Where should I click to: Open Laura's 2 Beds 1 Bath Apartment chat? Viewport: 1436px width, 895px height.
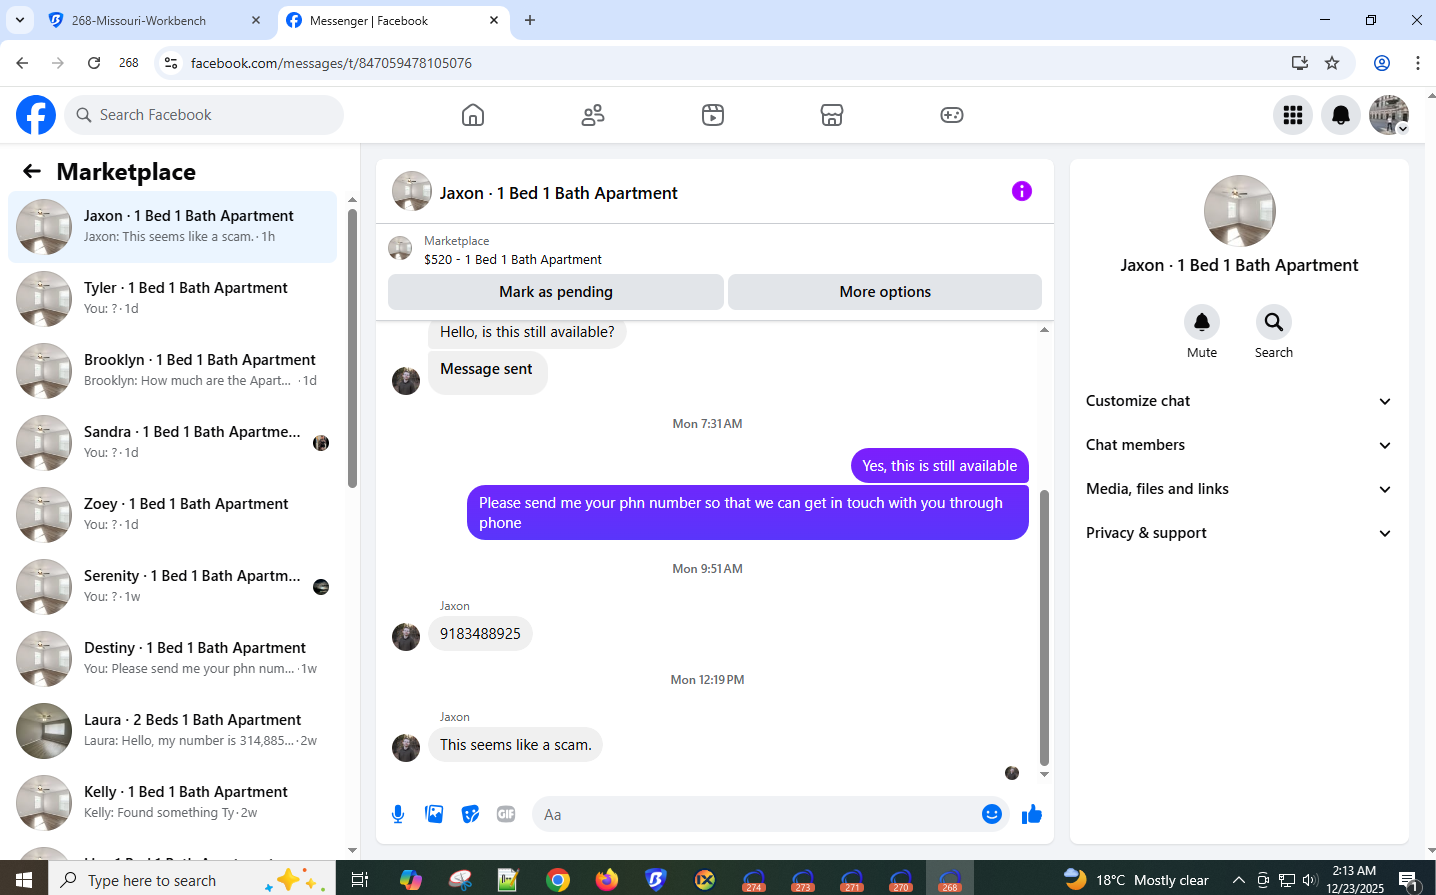(172, 731)
